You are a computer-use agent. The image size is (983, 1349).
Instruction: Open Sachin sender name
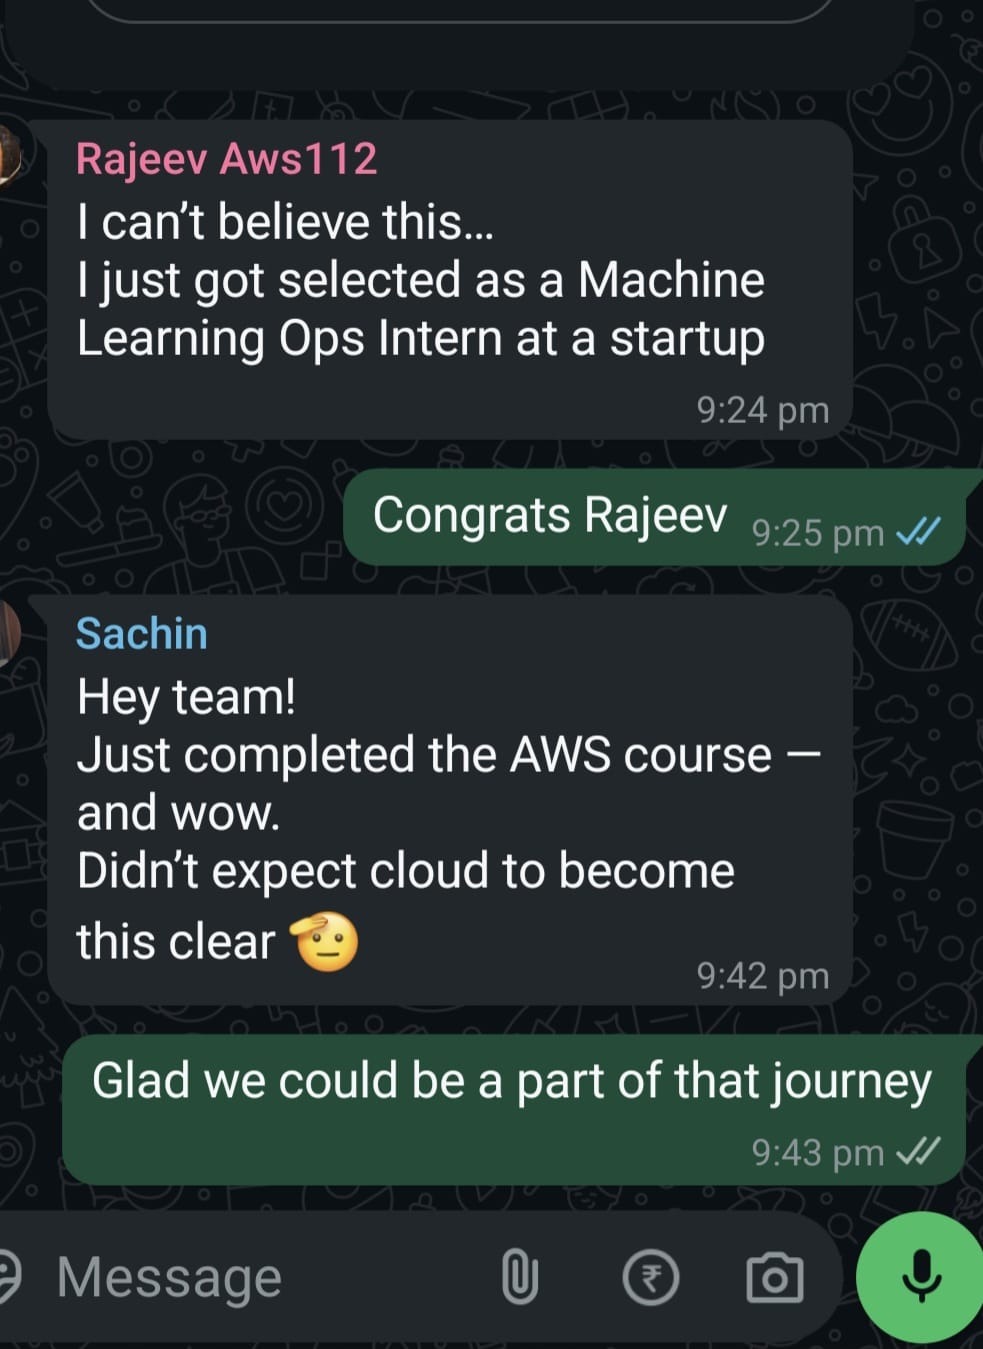click(142, 633)
